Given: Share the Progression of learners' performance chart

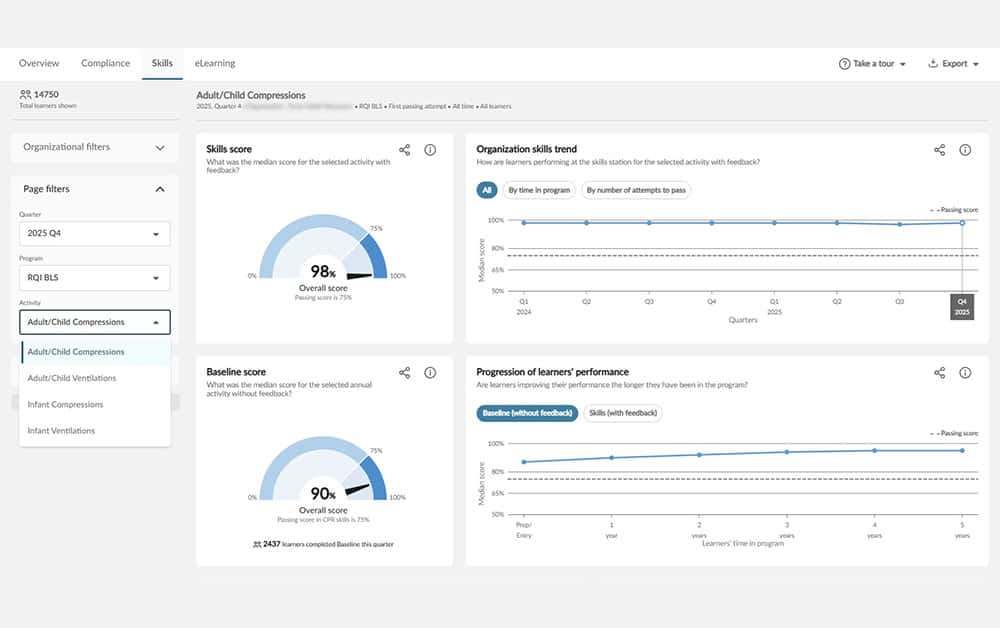Looking at the screenshot, I should tap(940, 372).
